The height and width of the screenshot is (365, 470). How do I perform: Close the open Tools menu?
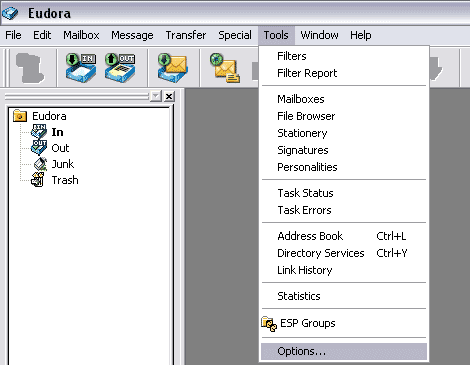(x=276, y=35)
